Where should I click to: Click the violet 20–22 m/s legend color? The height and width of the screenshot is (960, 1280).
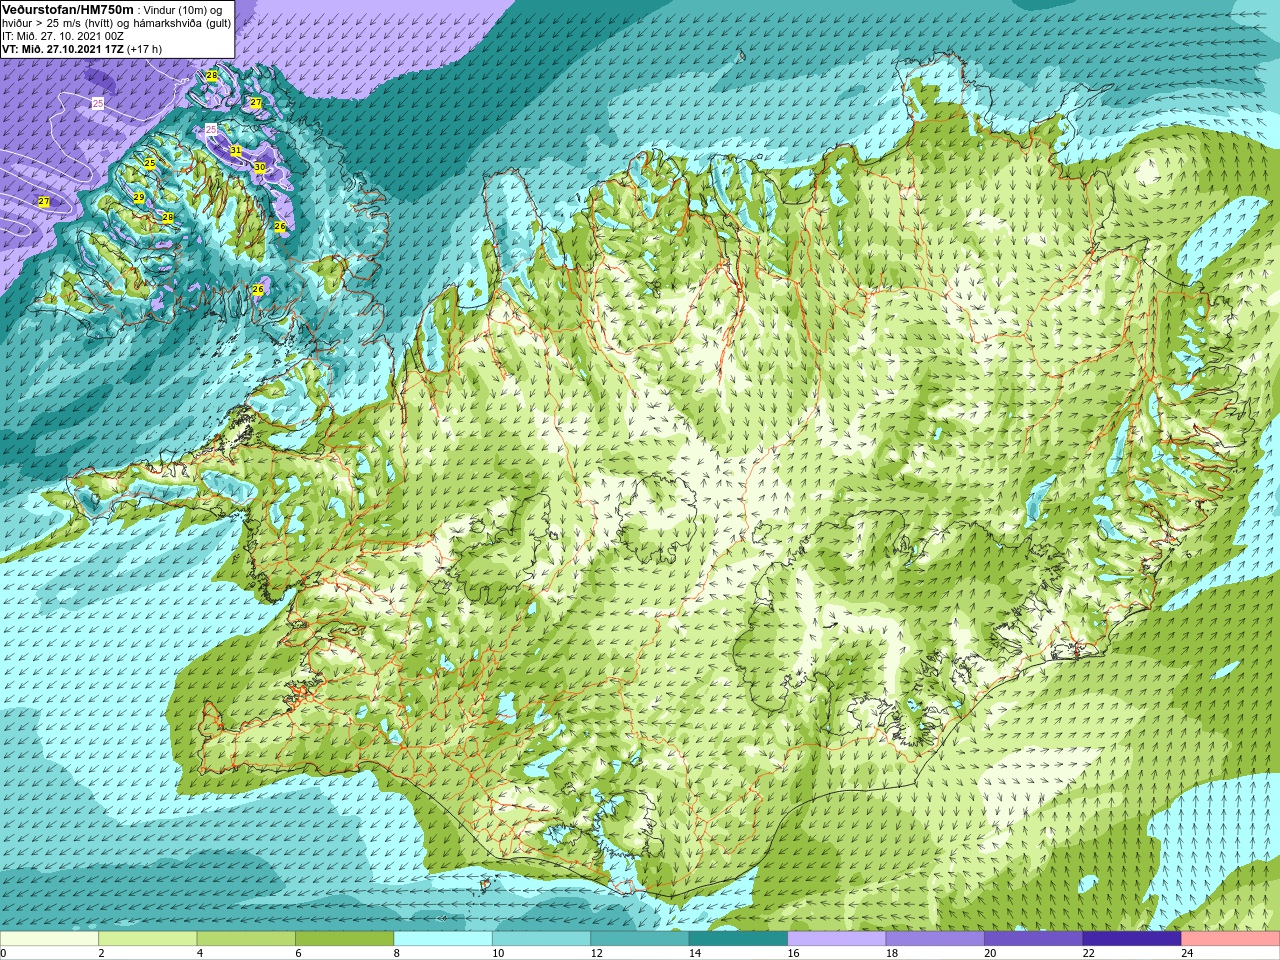point(1034,938)
